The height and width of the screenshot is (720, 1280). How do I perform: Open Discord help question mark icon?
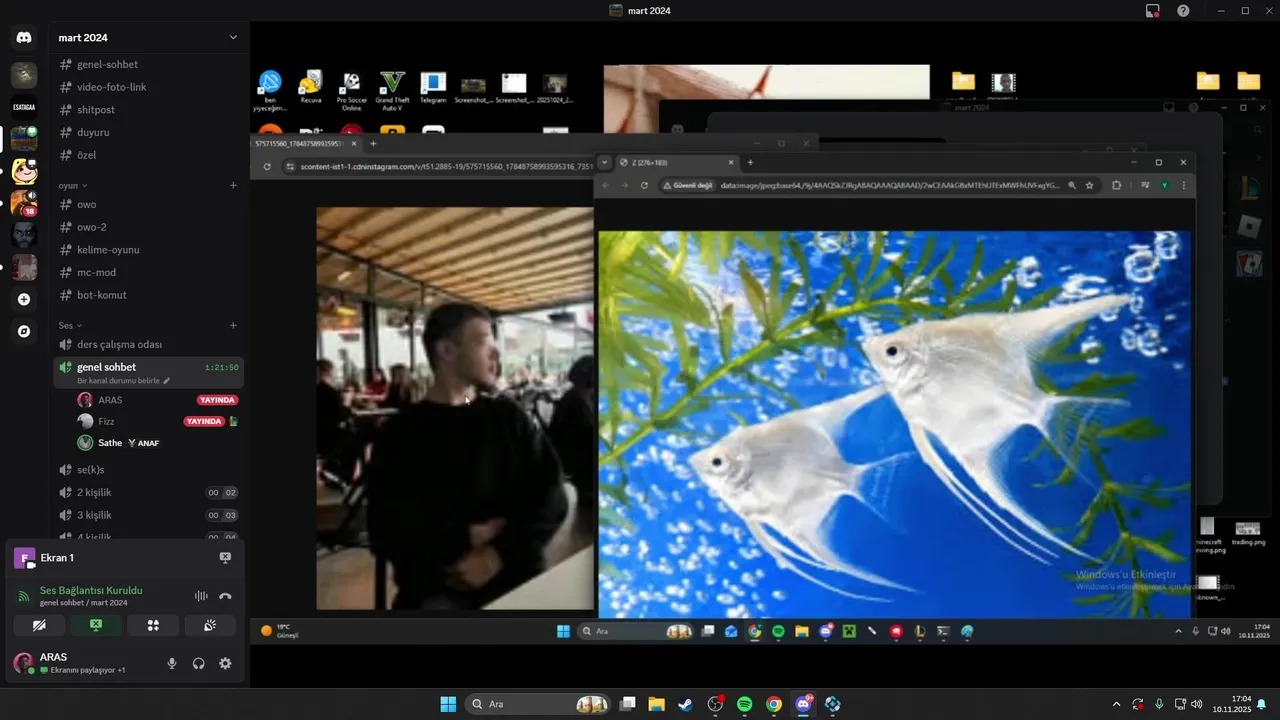(x=1183, y=11)
